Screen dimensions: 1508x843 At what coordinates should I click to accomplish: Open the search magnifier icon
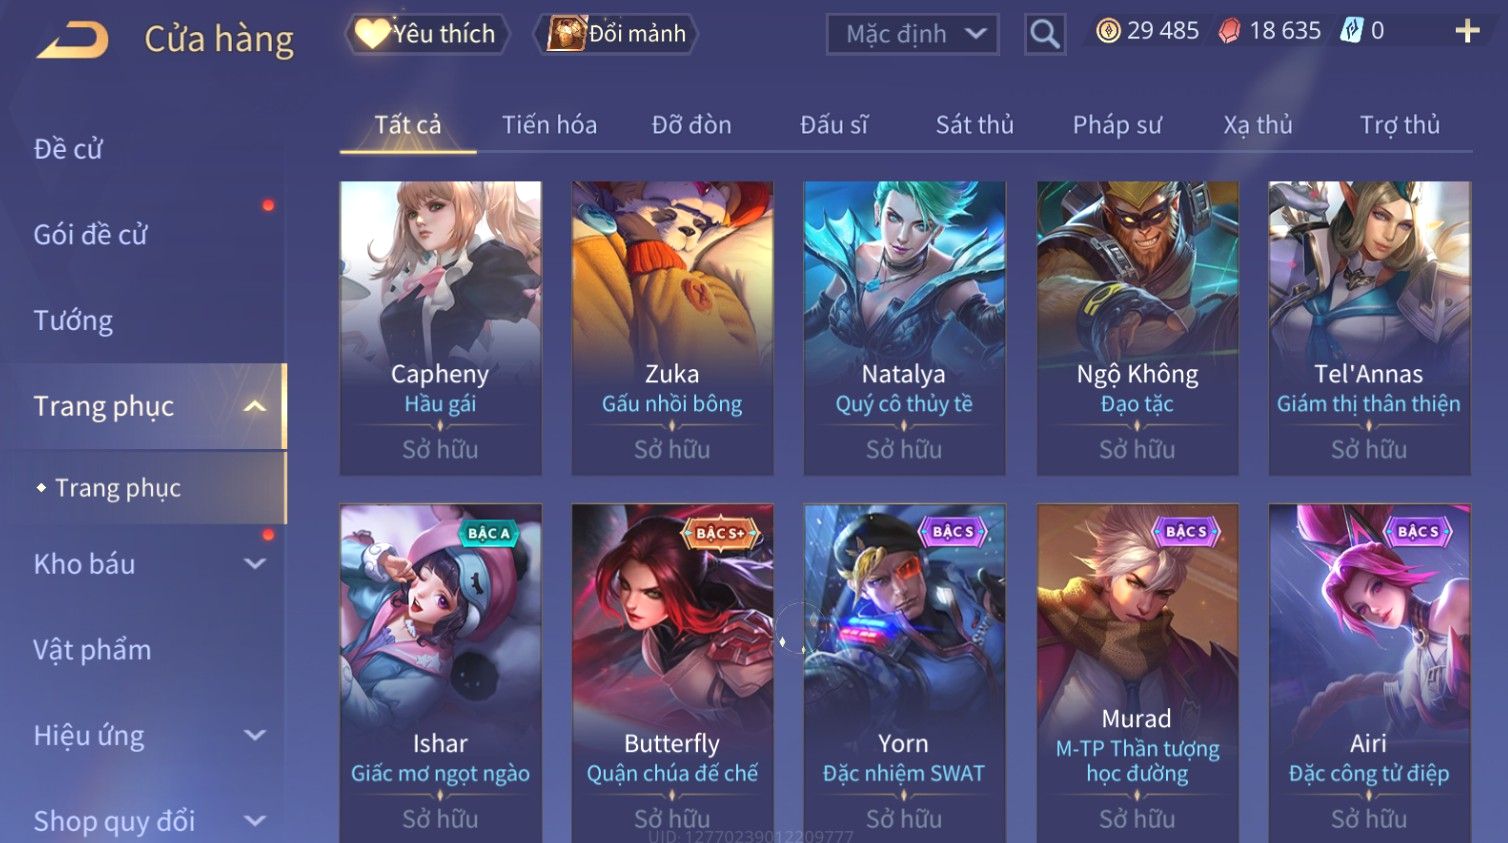1044,34
